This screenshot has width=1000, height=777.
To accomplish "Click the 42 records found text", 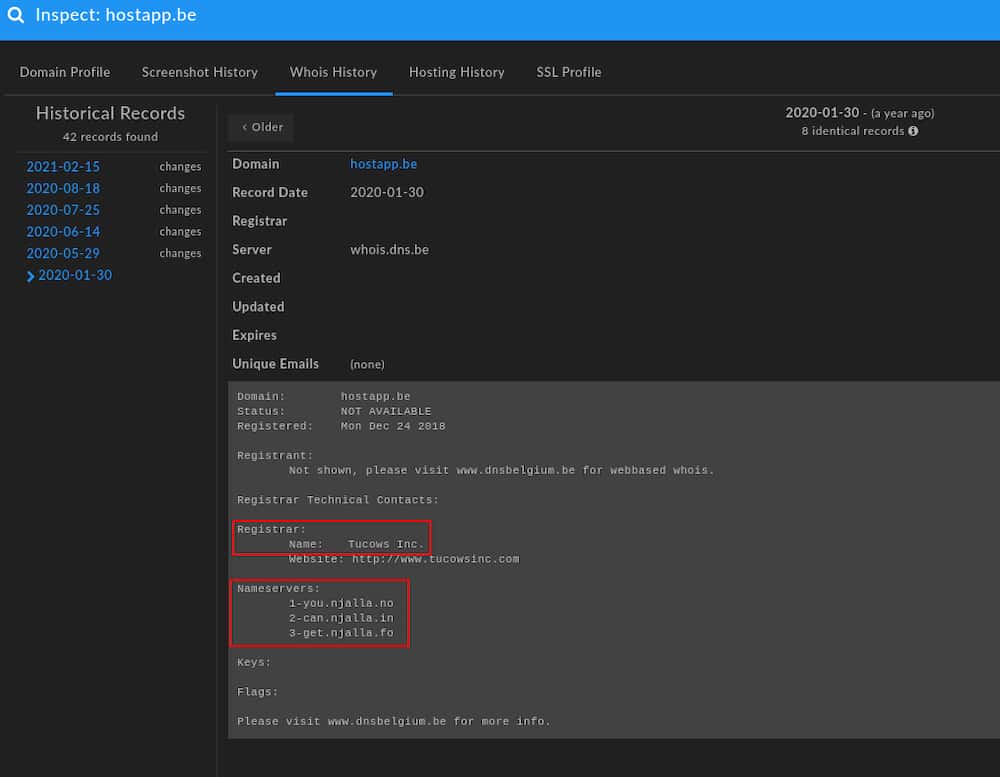I will (x=110, y=137).
